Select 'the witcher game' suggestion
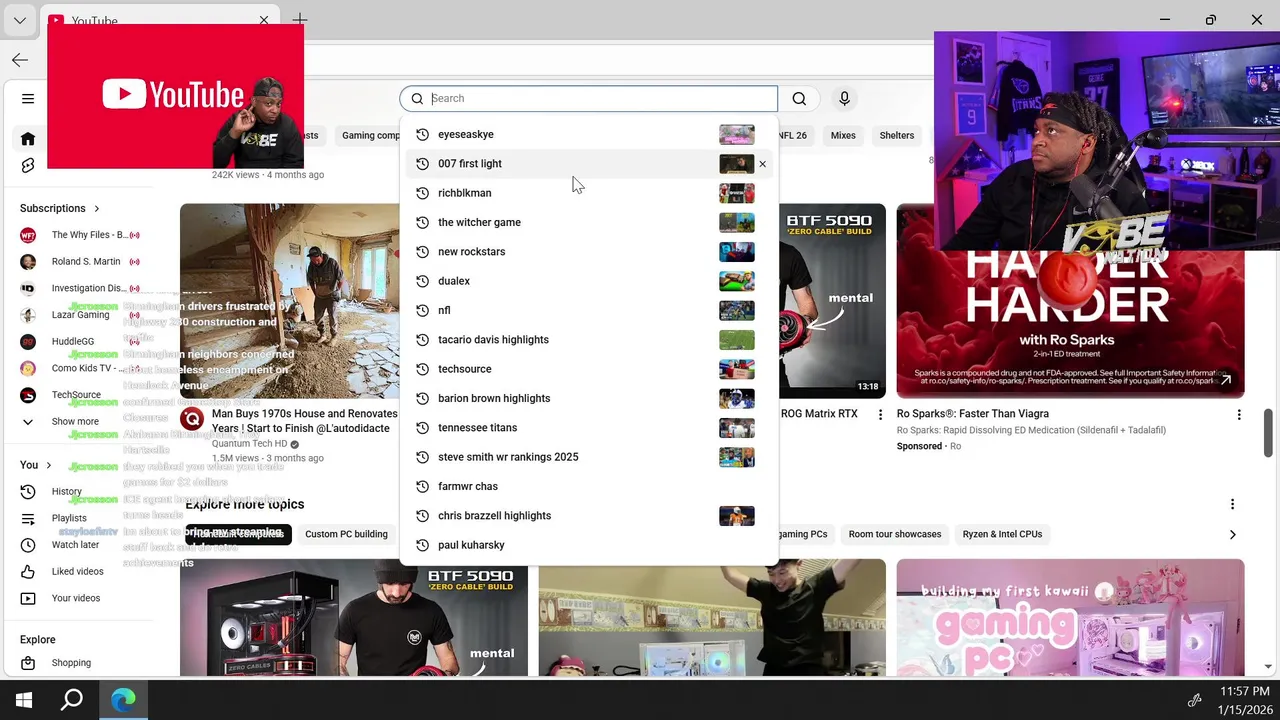Viewport: 1280px width, 720px height. [x=590, y=222]
